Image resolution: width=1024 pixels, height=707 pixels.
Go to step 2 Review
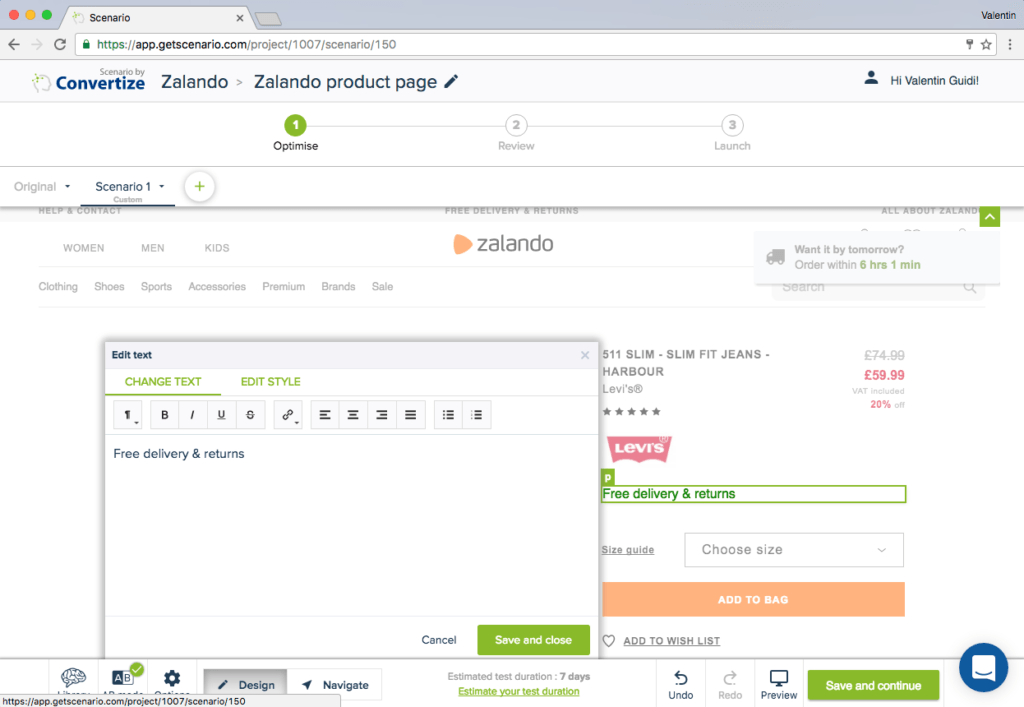[x=516, y=125]
